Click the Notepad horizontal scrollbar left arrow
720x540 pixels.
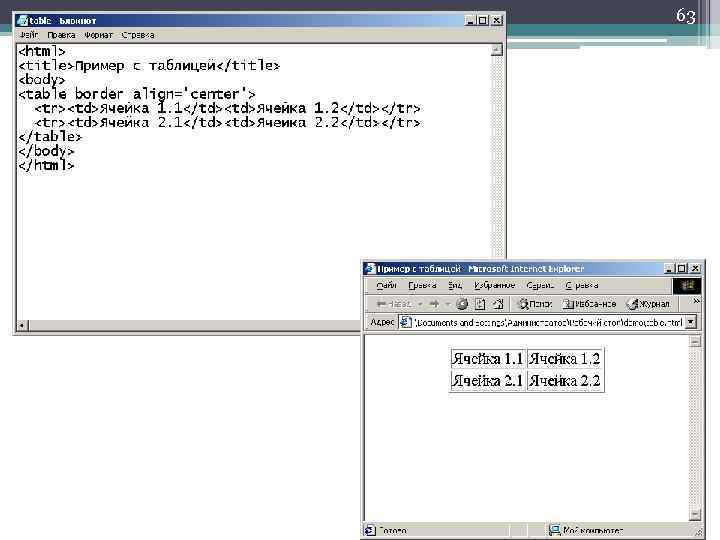tap(22, 325)
